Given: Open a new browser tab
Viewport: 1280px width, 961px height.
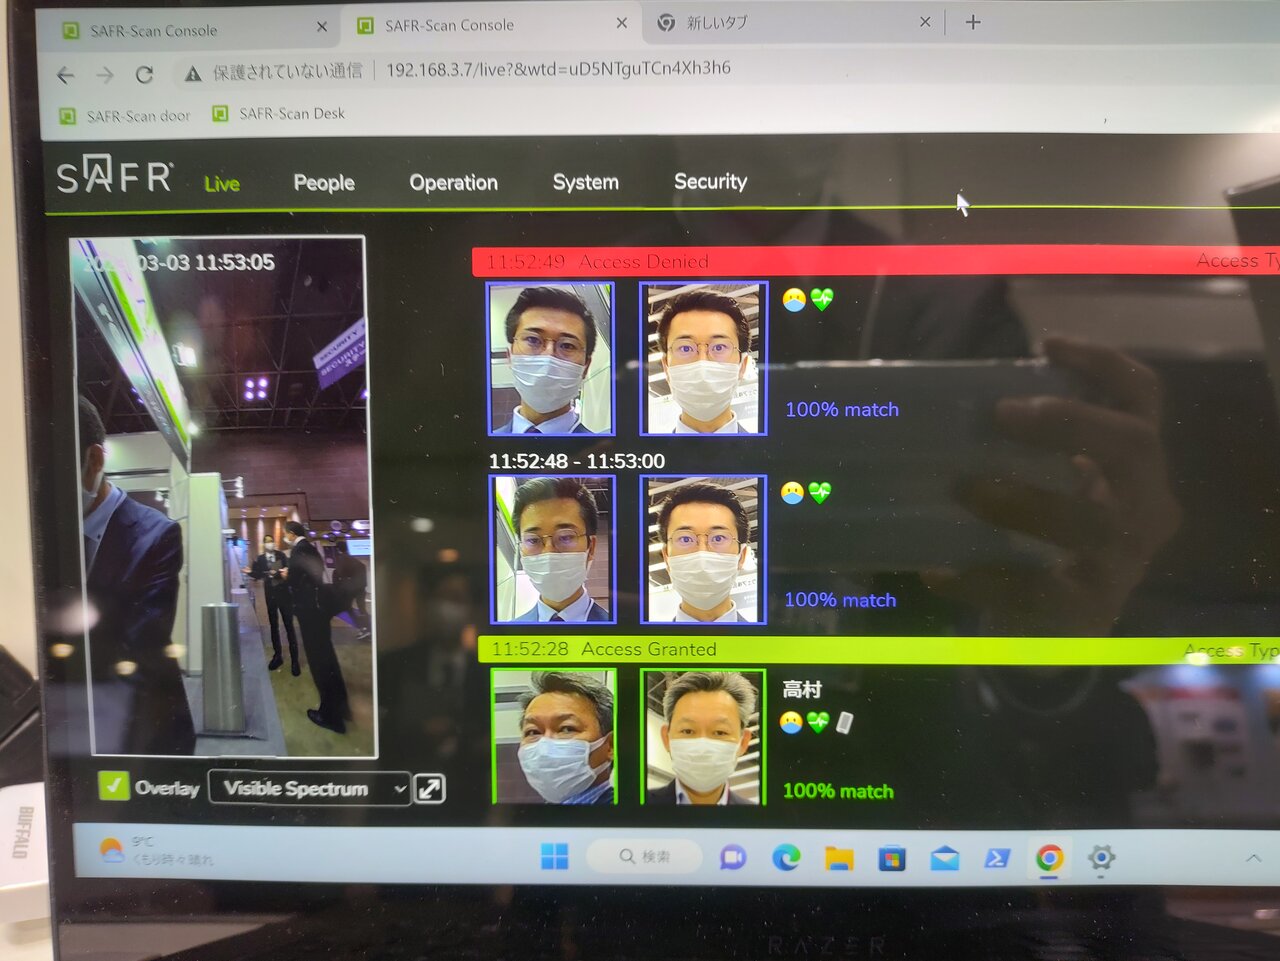Looking at the screenshot, I should pos(973,22).
